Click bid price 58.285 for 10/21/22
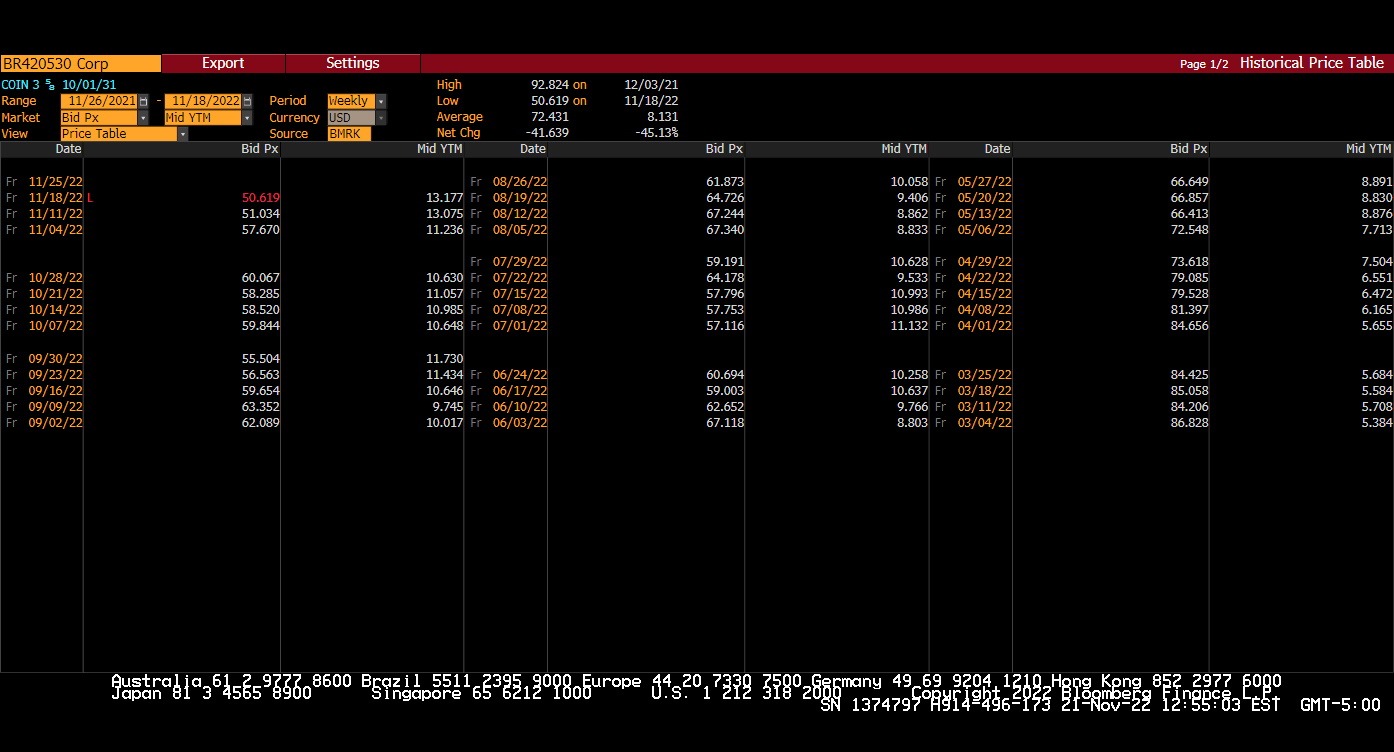This screenshot has height=752, width=1394. click(x=260, y=294)
